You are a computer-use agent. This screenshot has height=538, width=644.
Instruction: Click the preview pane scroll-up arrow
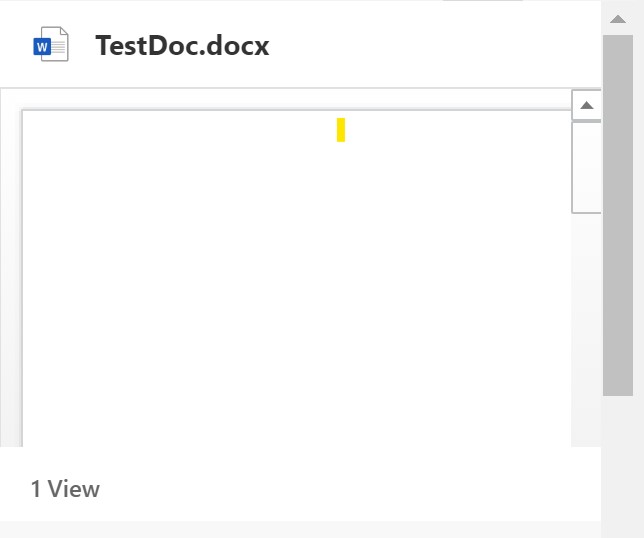(586, 106)
